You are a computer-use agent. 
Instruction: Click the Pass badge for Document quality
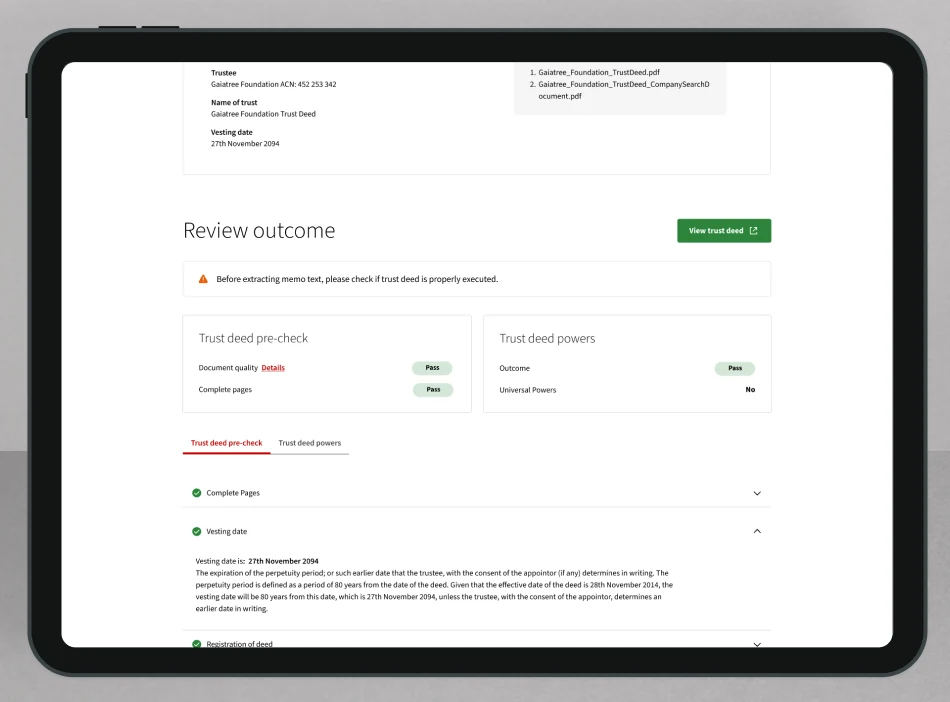pos(433,368)
